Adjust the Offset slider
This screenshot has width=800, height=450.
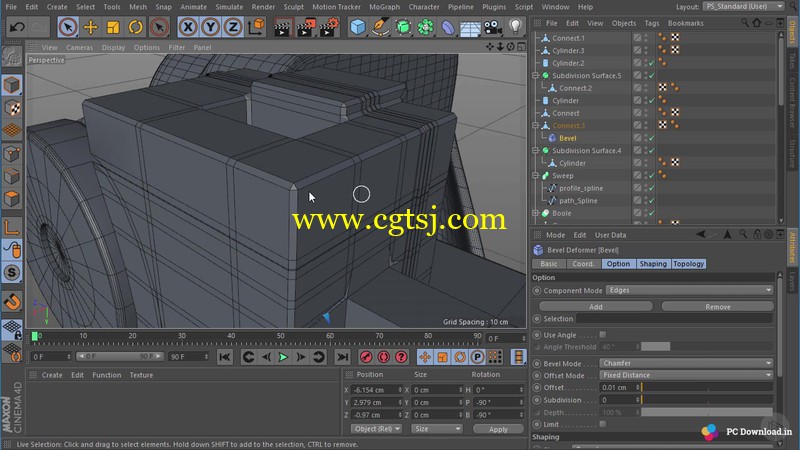tap(707, 388)
